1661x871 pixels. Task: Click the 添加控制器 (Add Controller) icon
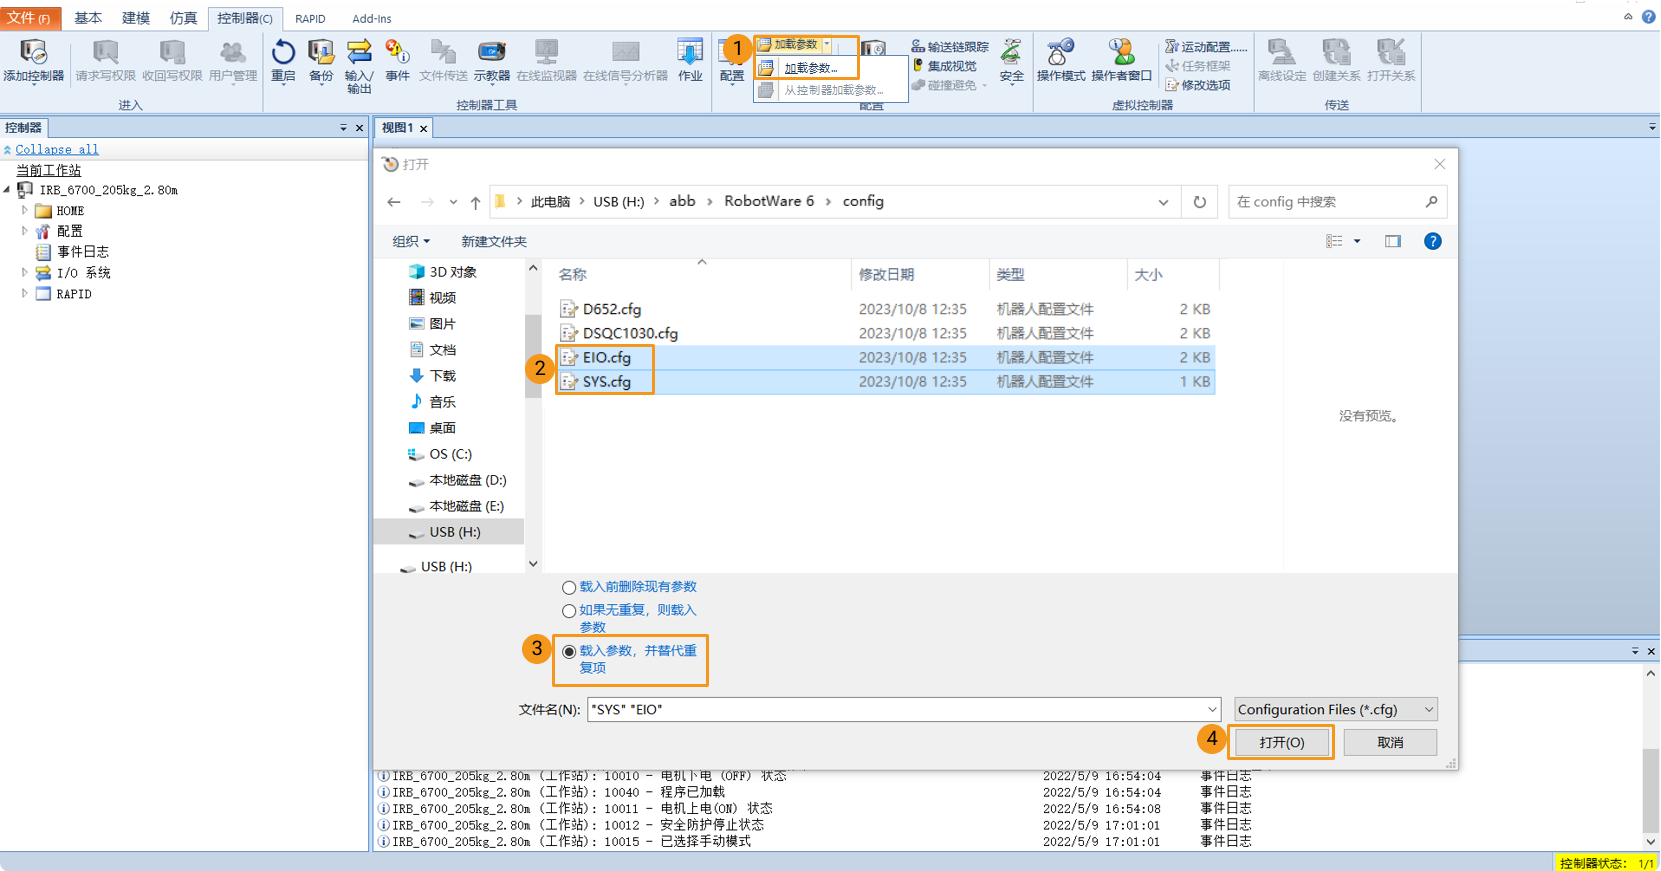[33, 60]
